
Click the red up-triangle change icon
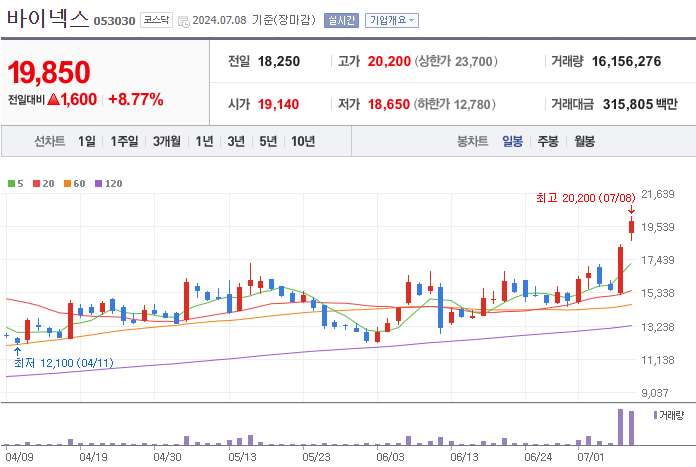click(53, 99)
